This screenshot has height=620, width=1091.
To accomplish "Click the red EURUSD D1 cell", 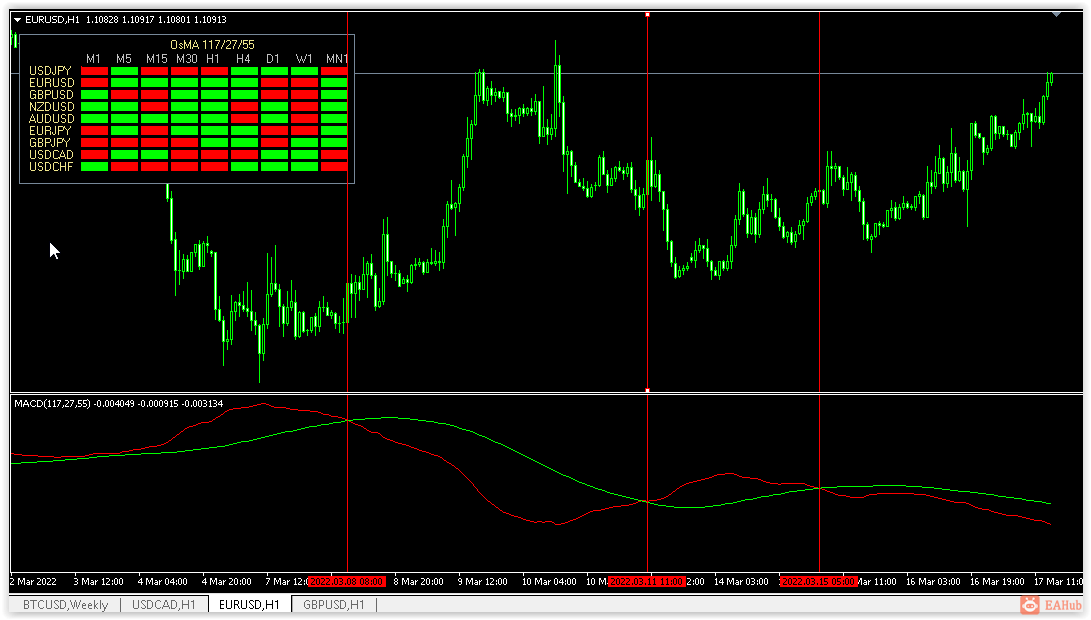I will (274, 83).
